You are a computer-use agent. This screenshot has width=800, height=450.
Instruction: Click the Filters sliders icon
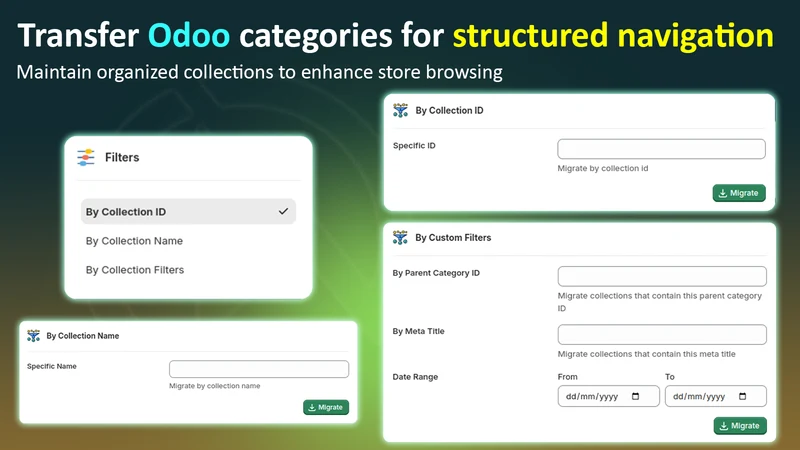(86, 157)
